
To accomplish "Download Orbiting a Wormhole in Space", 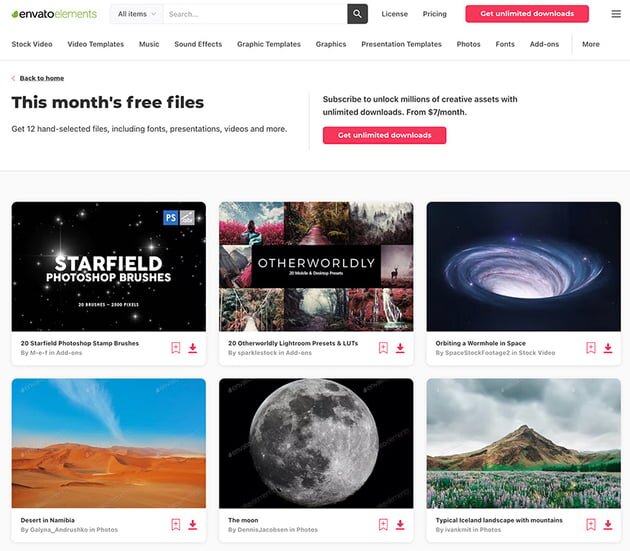I will click(x=608, y=348).
